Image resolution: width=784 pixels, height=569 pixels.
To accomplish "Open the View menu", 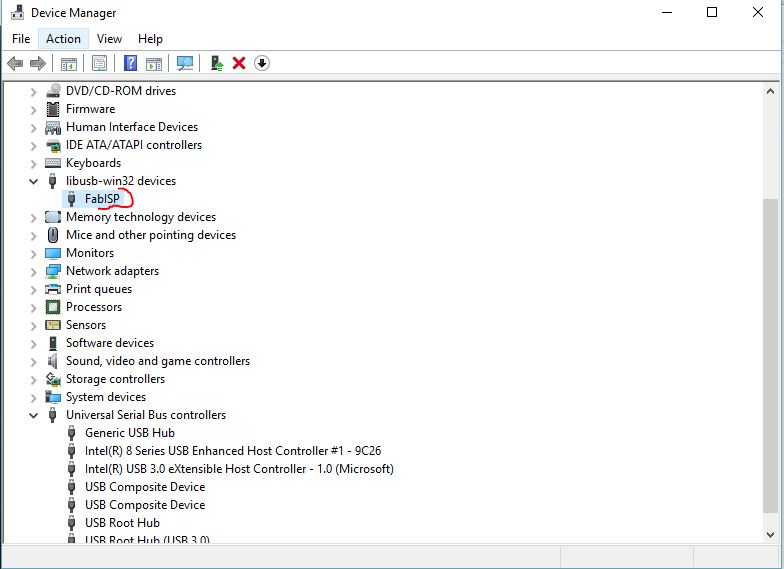I will click(110, 39).
